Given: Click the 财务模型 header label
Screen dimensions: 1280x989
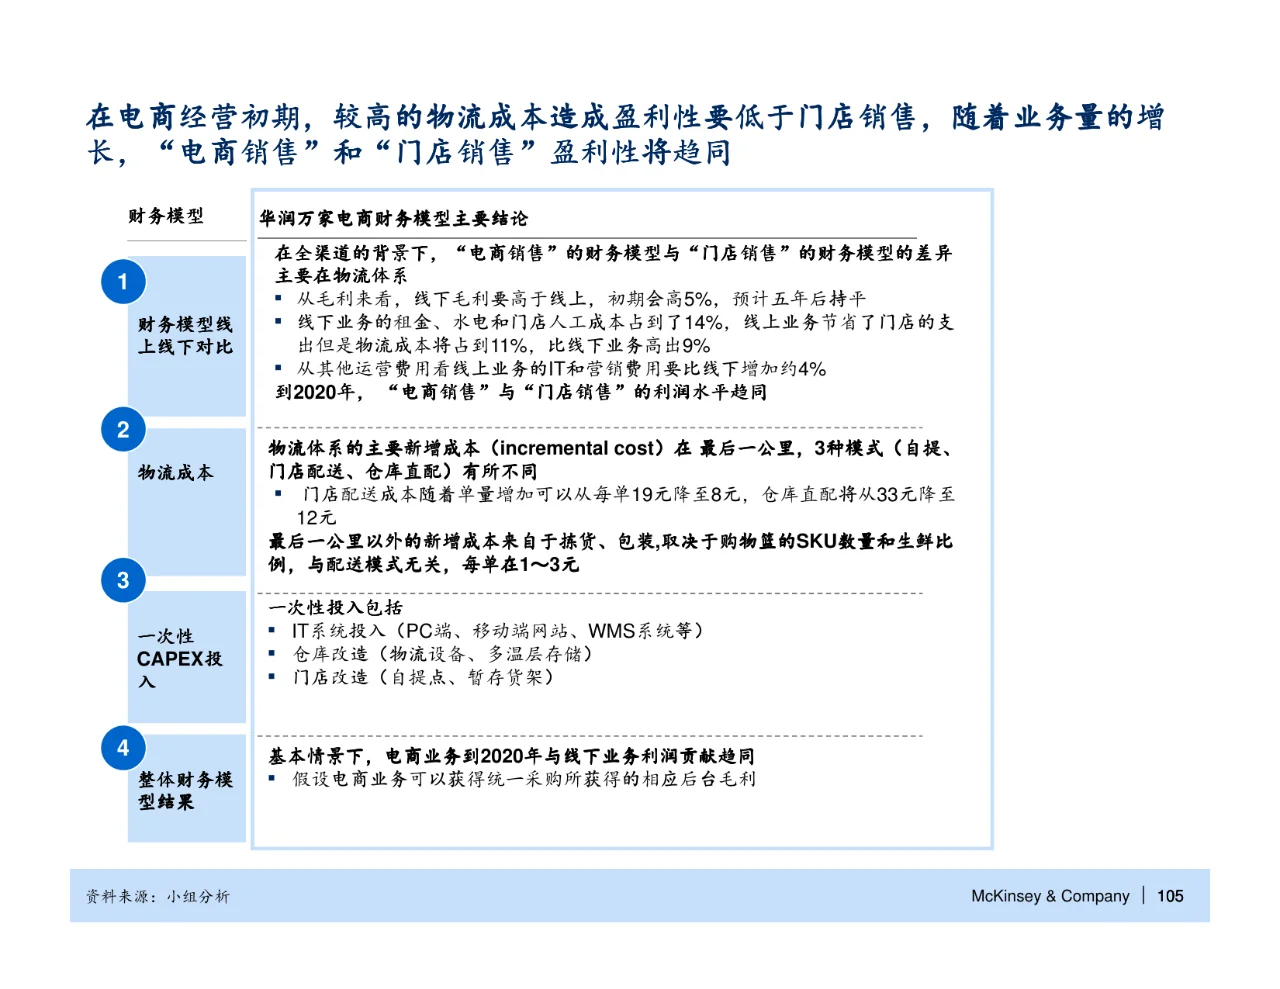Looking at the screenshot, I should point(164,216).
